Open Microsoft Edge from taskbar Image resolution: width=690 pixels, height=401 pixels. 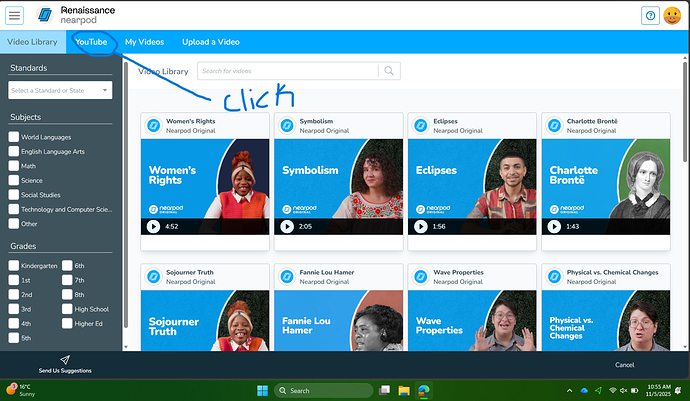coord(424,390)
